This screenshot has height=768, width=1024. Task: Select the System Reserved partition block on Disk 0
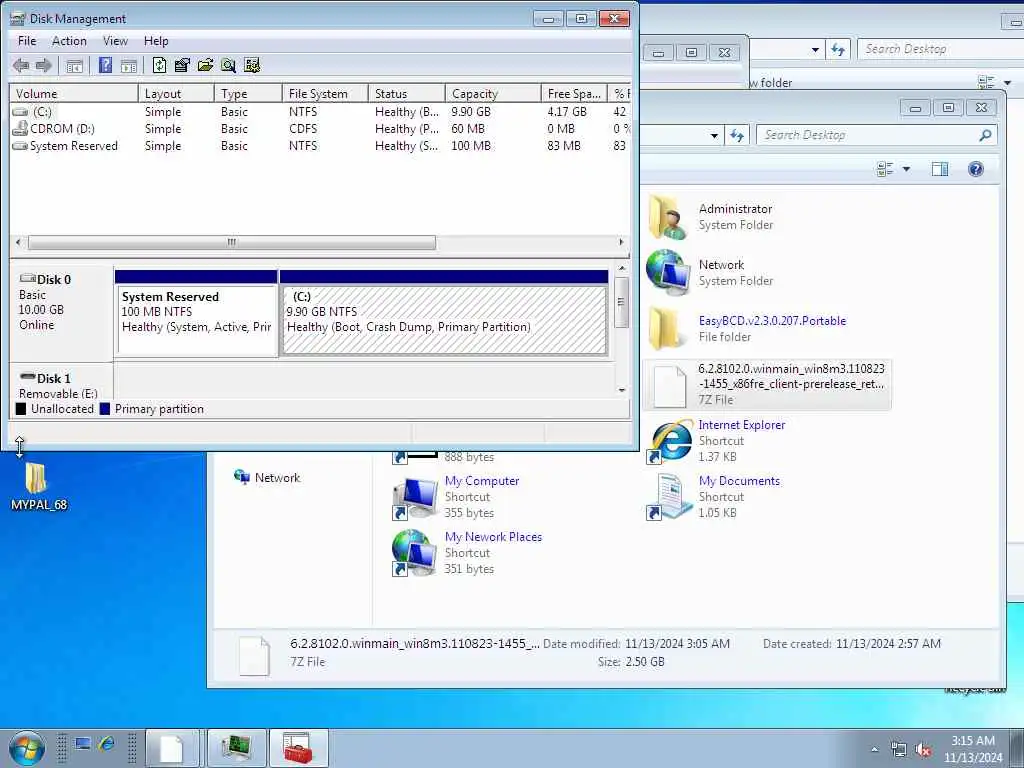click(196, 313)
